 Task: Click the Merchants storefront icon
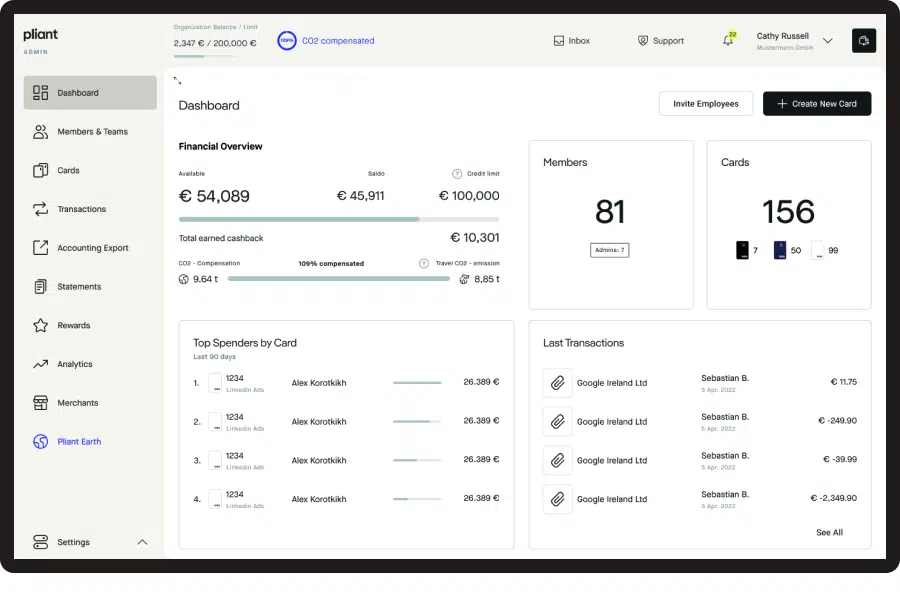(40, 403)
